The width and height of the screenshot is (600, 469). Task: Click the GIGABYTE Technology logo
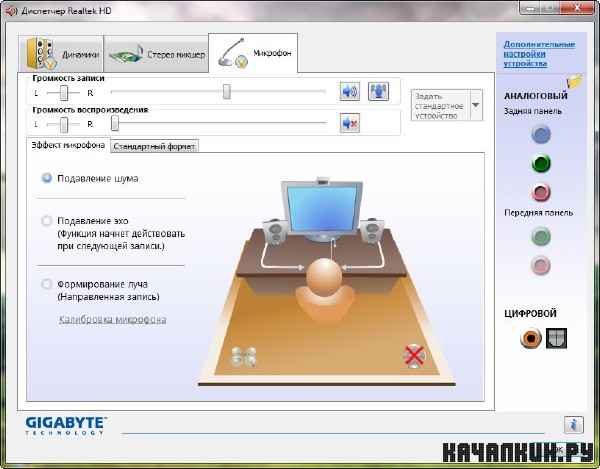pyautogui.click(x=66, y=426)
